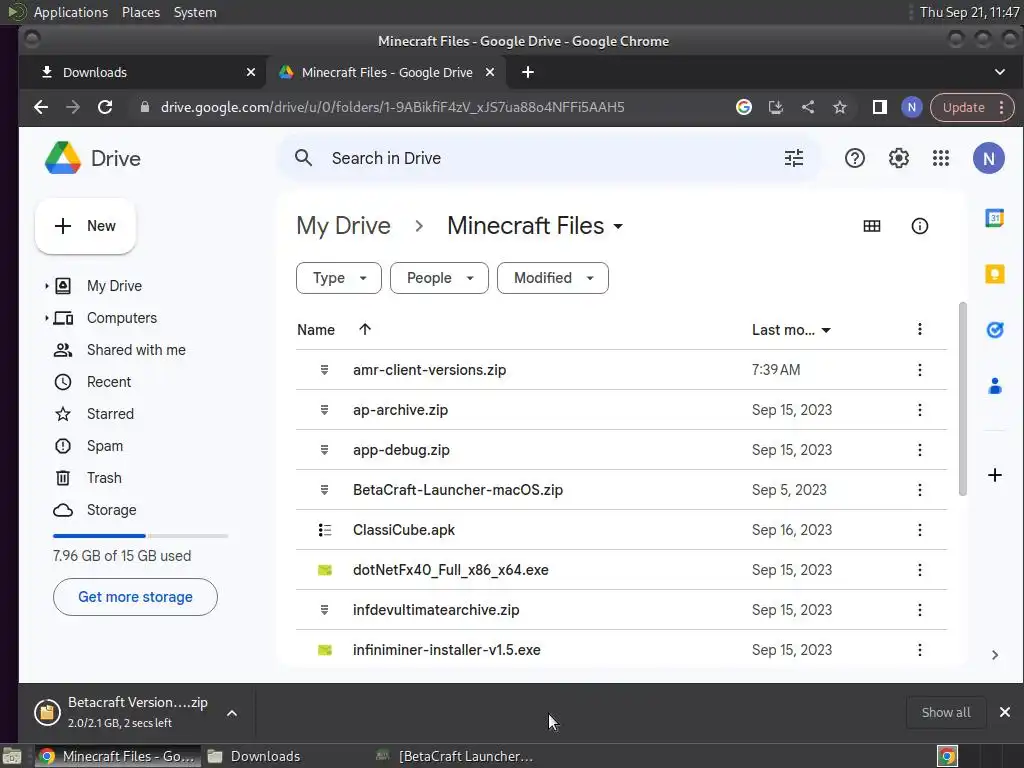Switch to grid layout view
This screenshot has width=1024, height=768.
[x=872, y=226]
